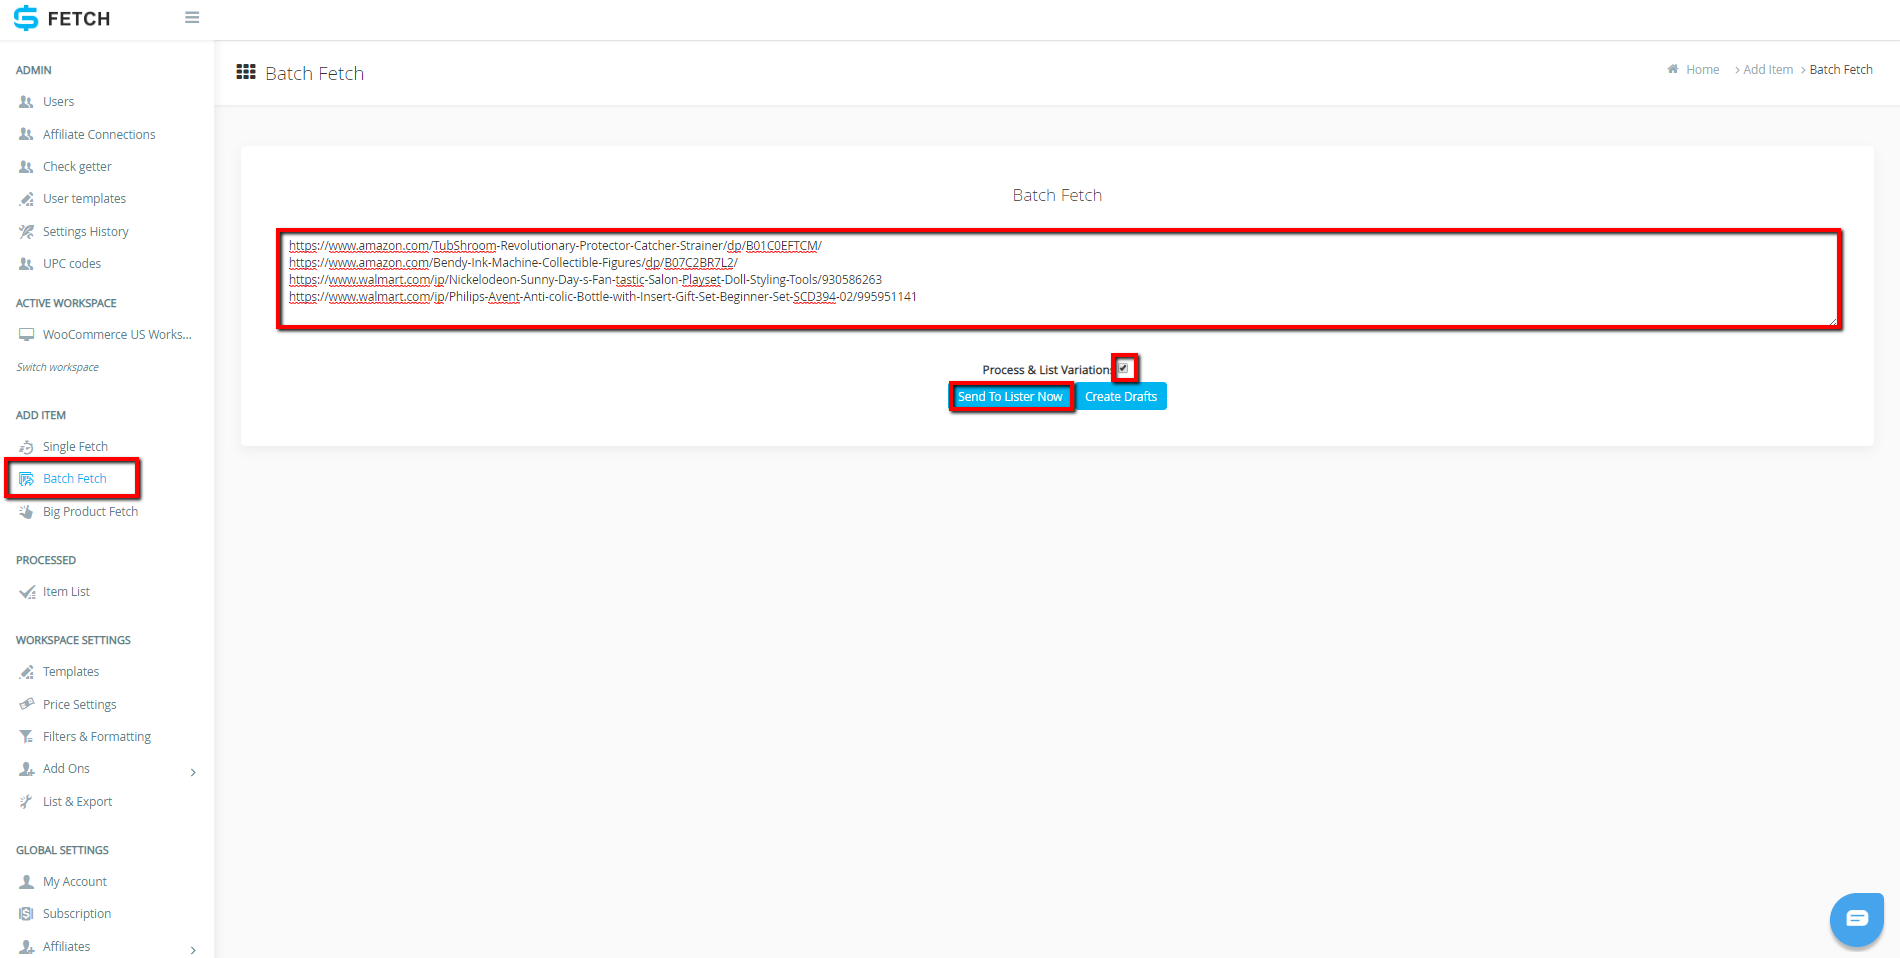The image size is (1900, 958).
Task: Open Templates under Workspace Settings
Action: pos(71,672)
